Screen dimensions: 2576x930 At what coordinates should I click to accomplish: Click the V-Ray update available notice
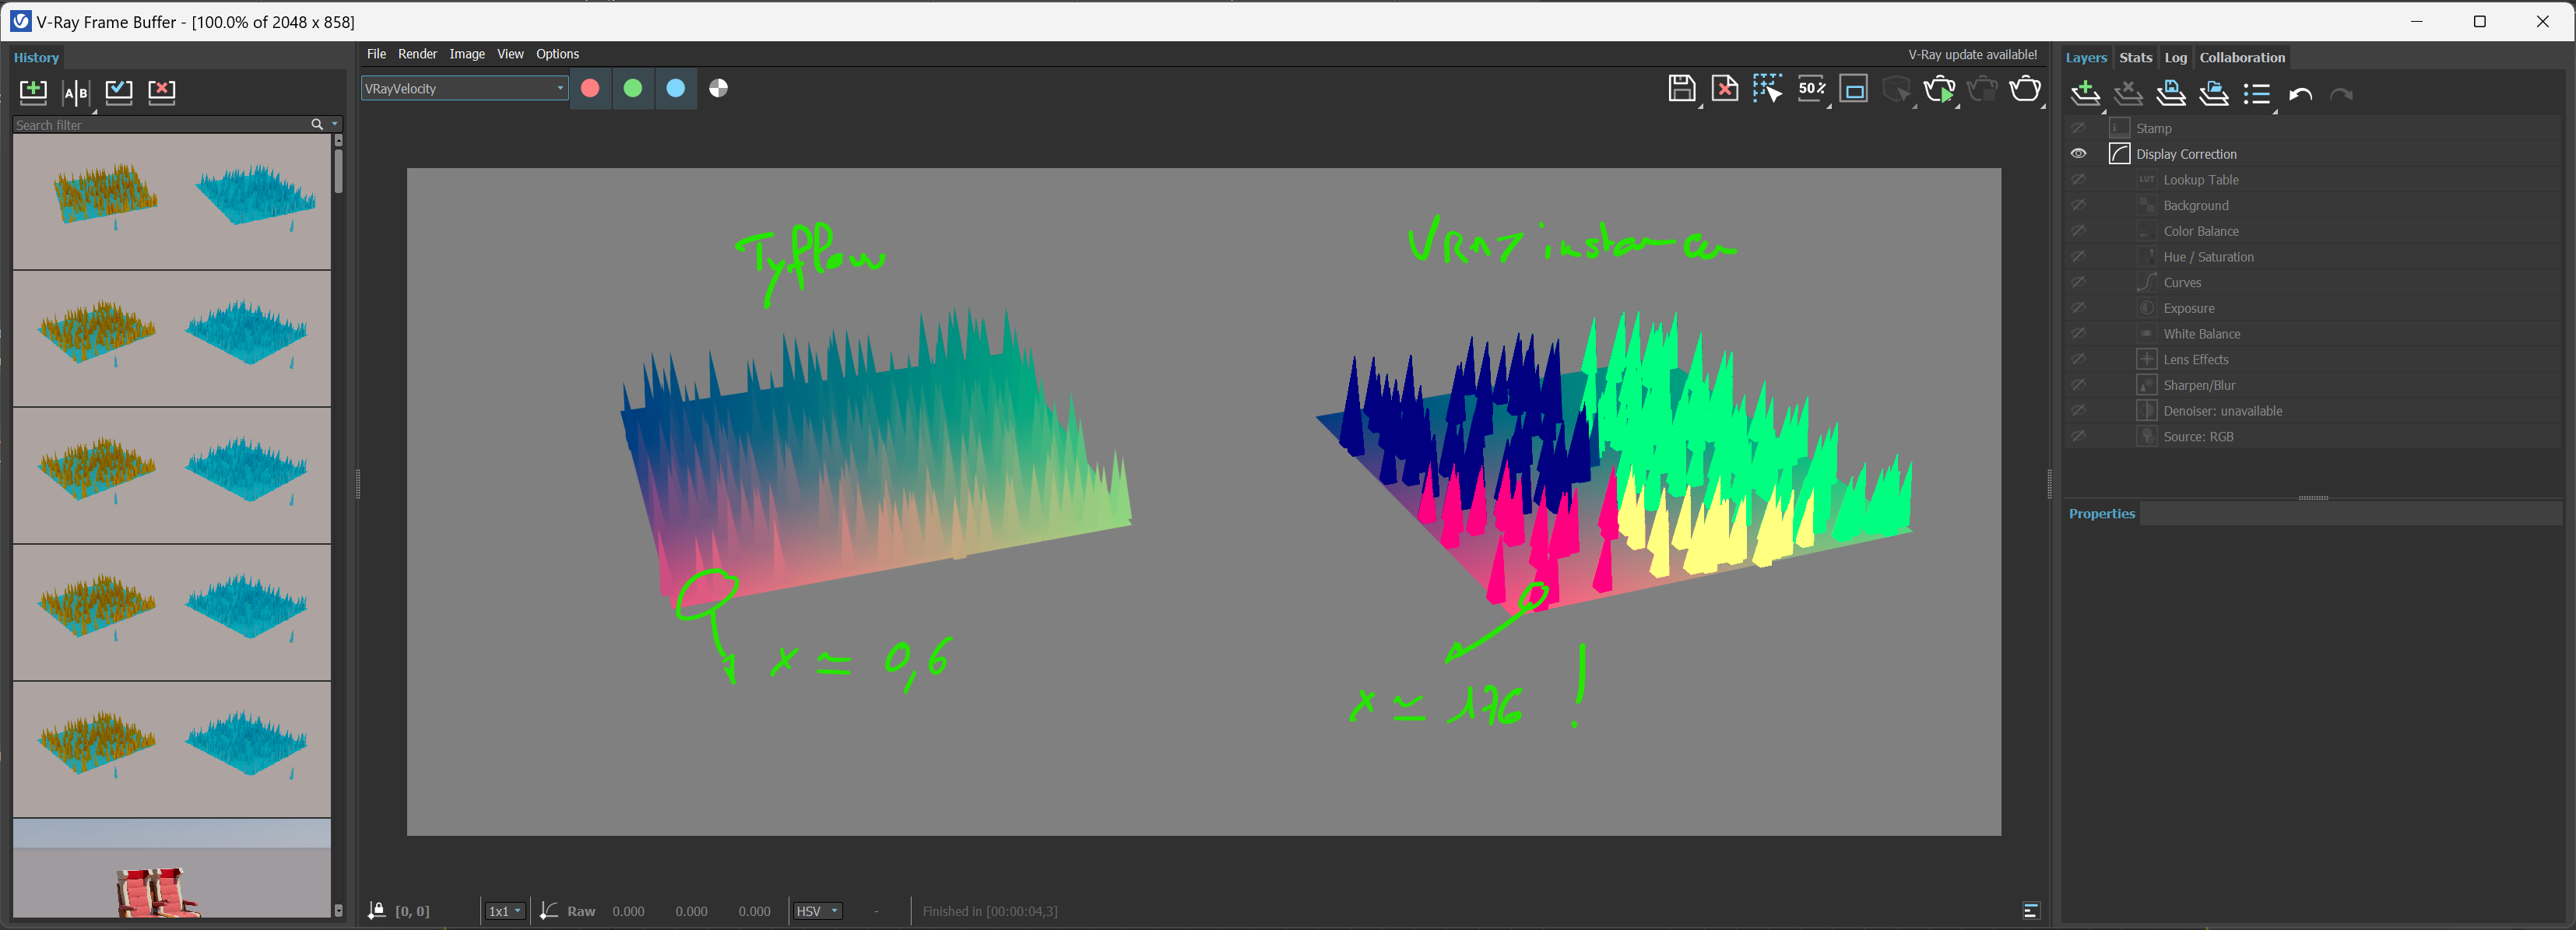[1971, 55]
